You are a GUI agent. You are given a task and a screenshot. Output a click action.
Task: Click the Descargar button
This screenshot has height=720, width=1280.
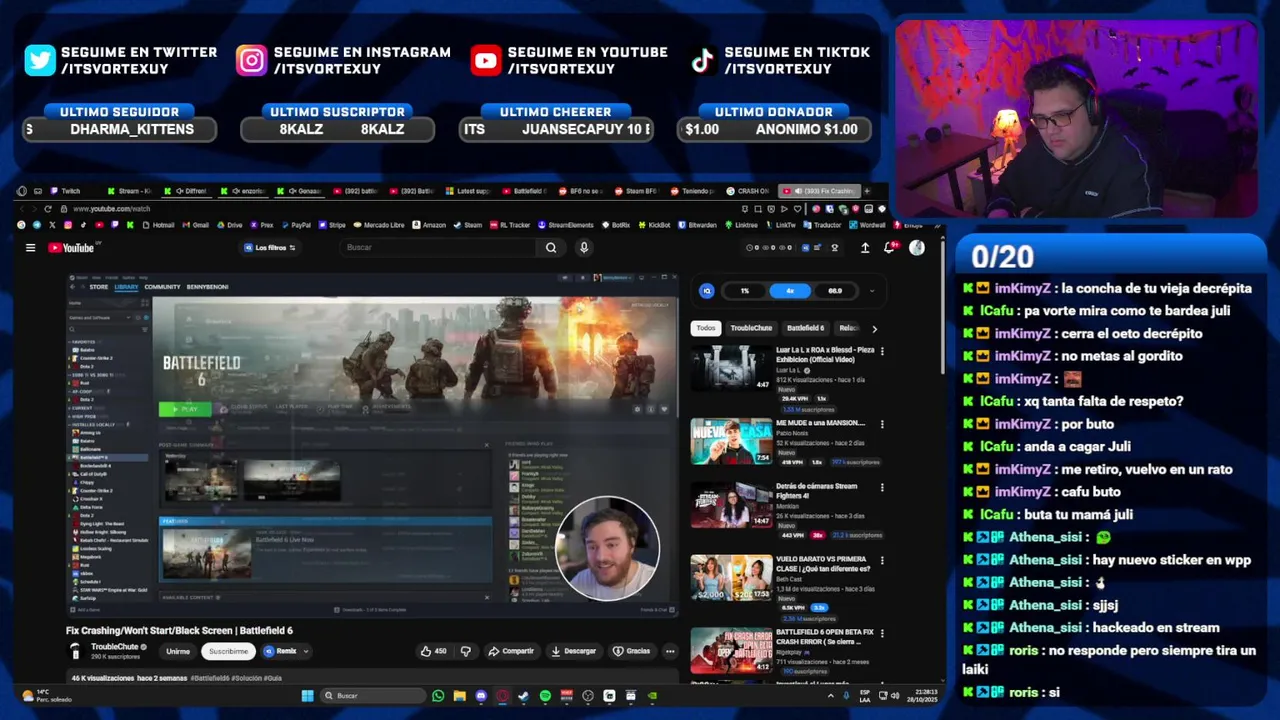573,651
